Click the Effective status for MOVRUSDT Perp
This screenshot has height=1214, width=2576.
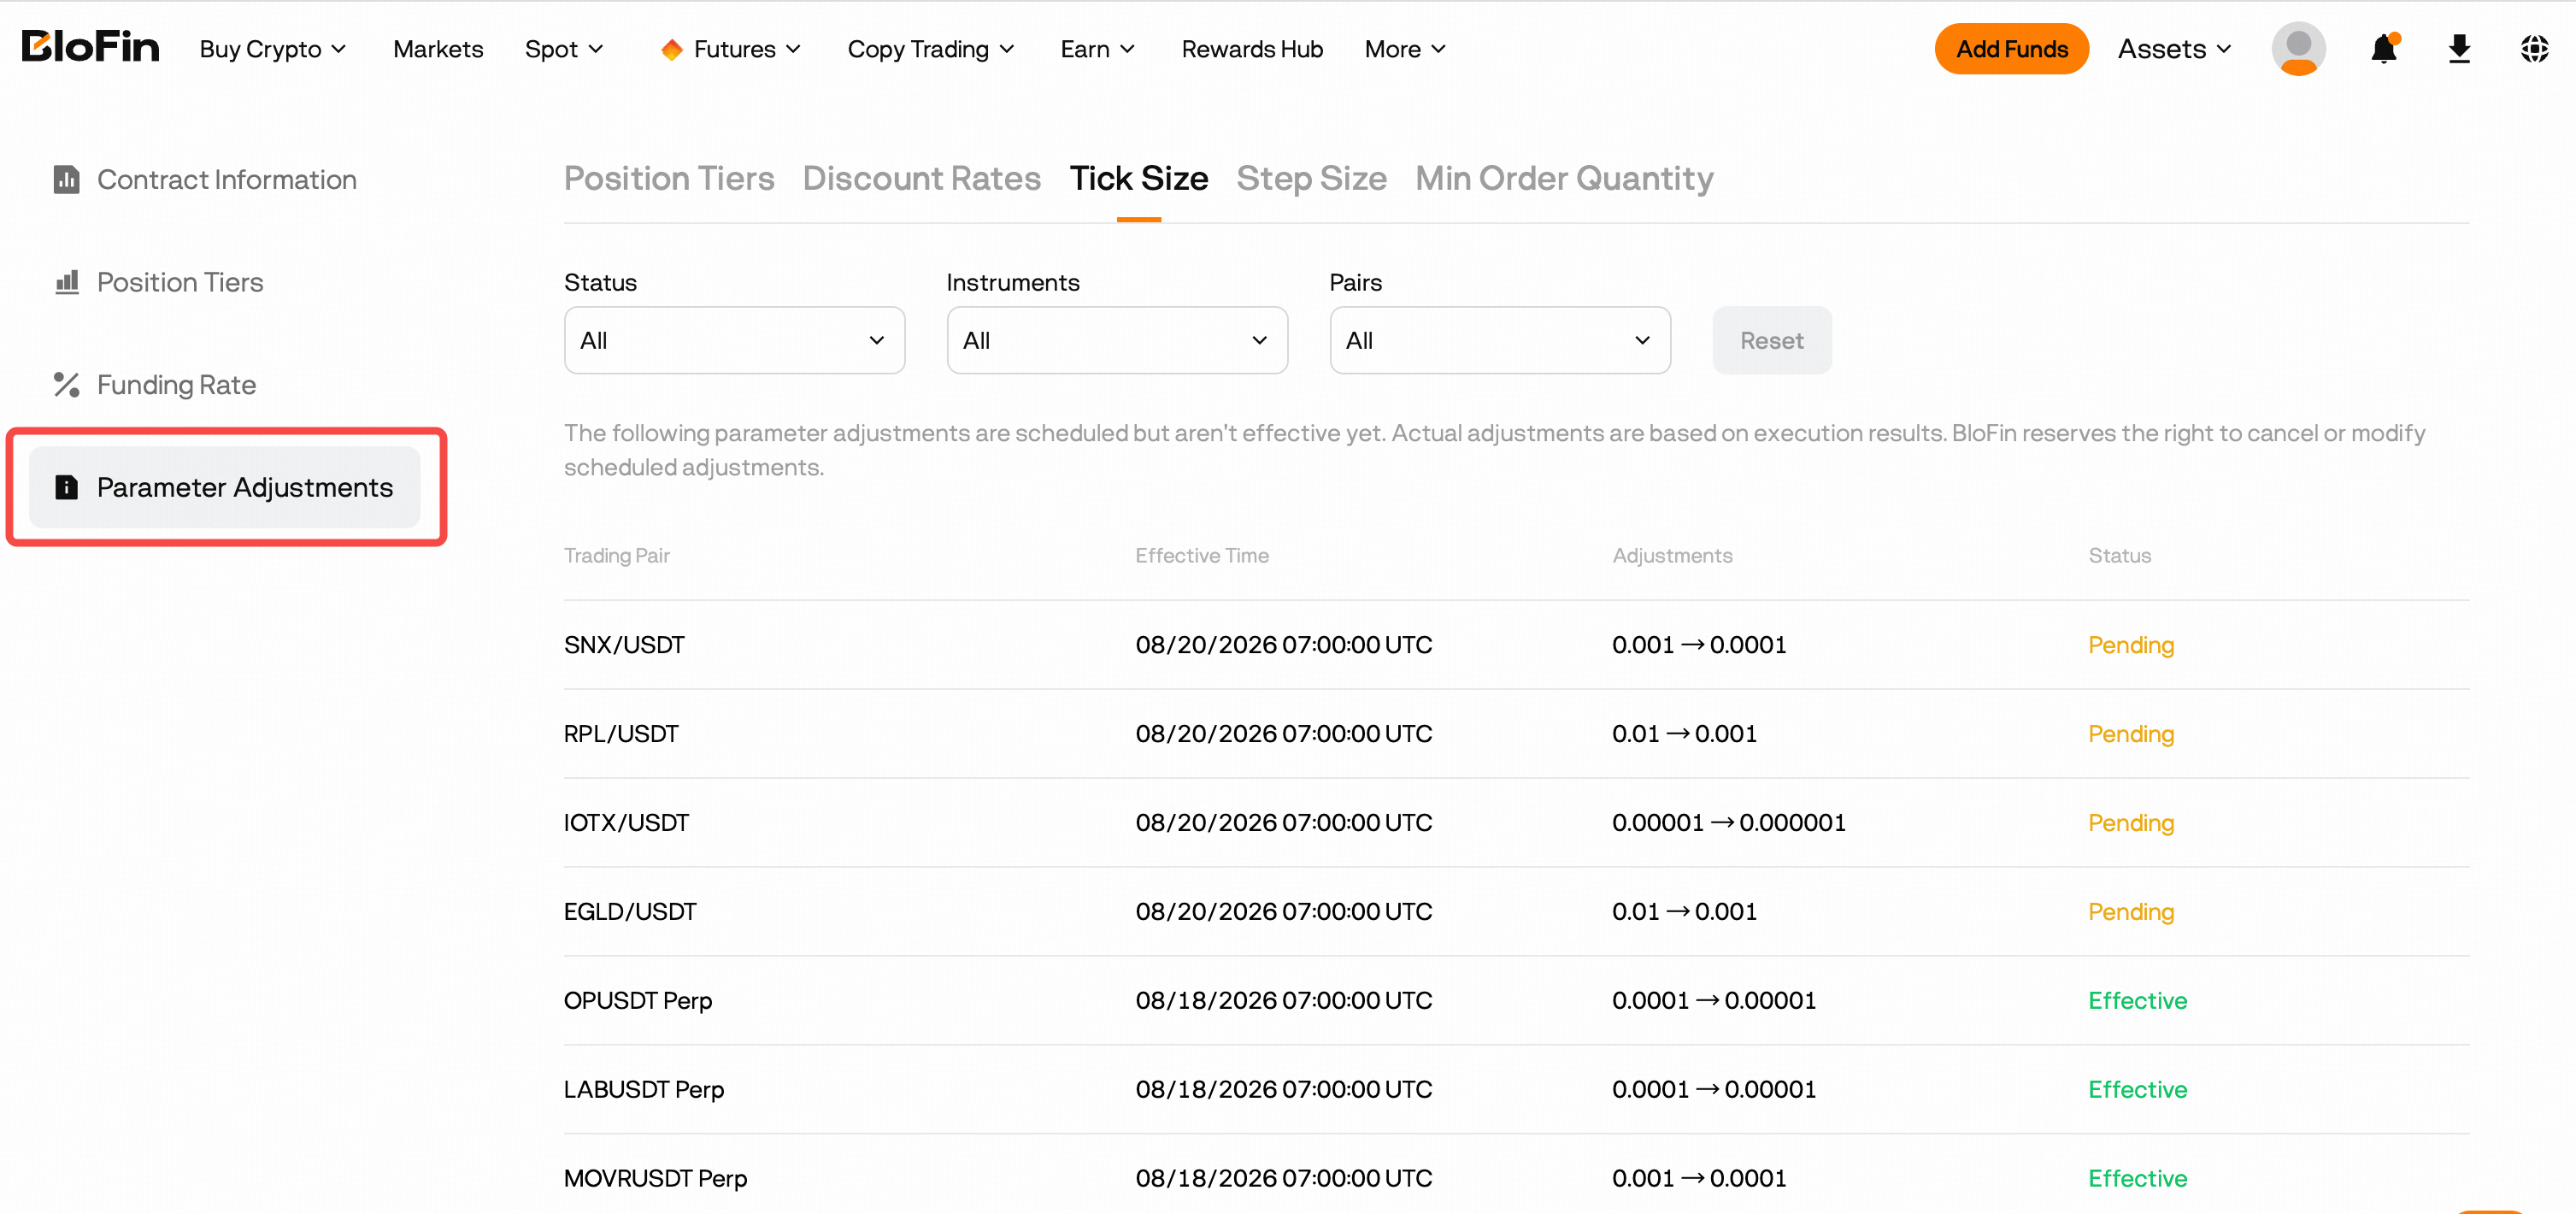pyautogui.click(x=2137, y=1179)
